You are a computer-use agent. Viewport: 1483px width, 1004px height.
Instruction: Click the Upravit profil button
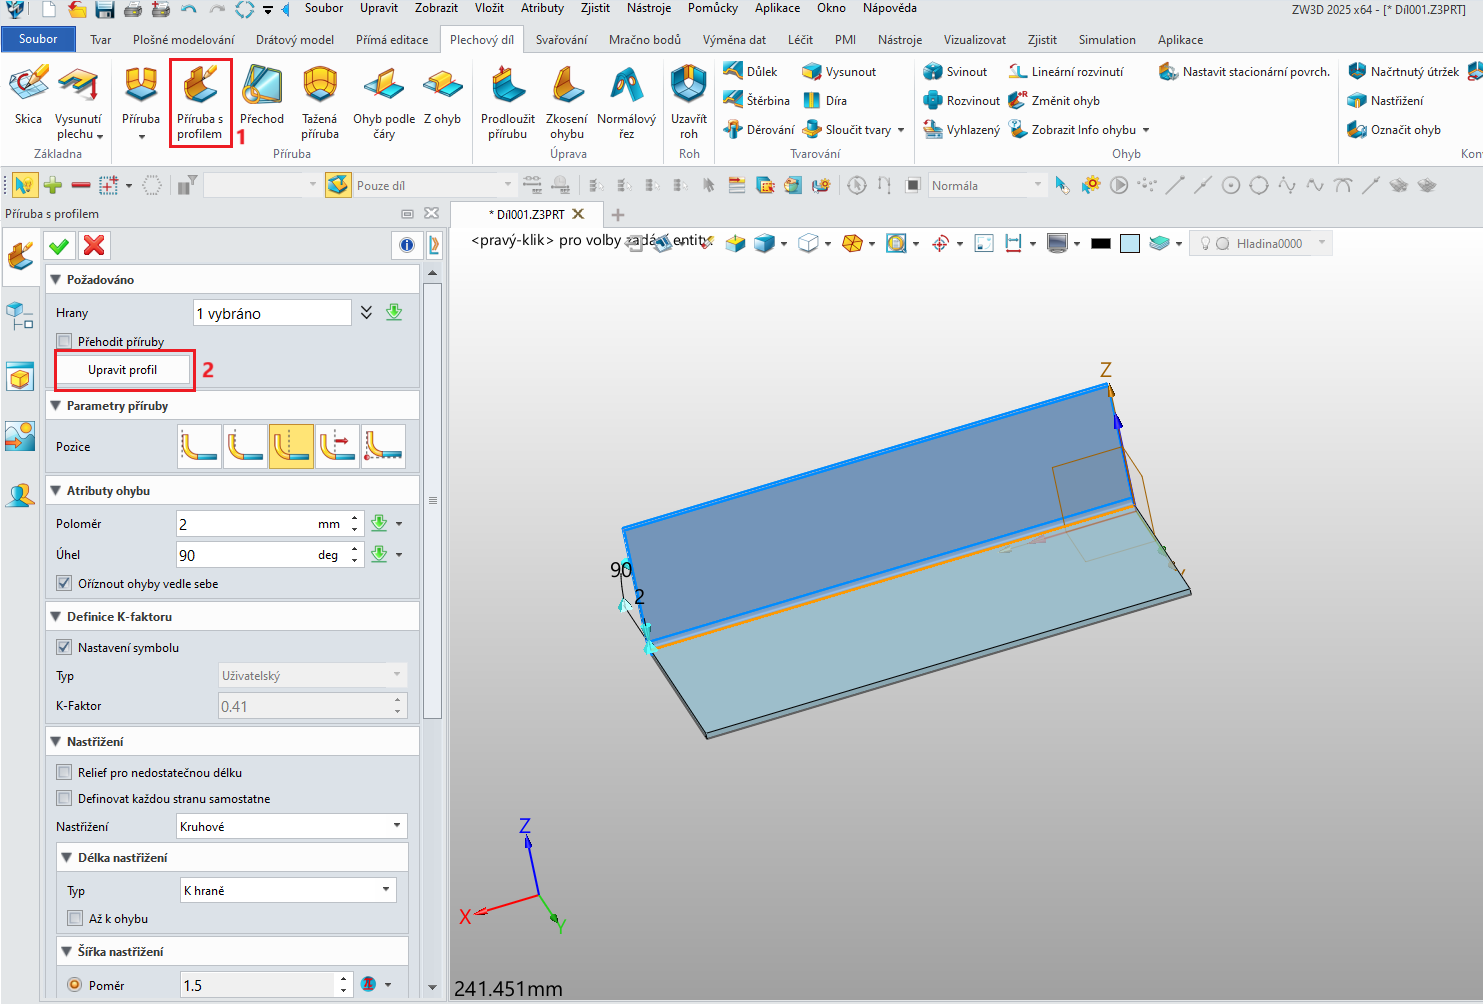pyautogui.click(x=123, y=370)
